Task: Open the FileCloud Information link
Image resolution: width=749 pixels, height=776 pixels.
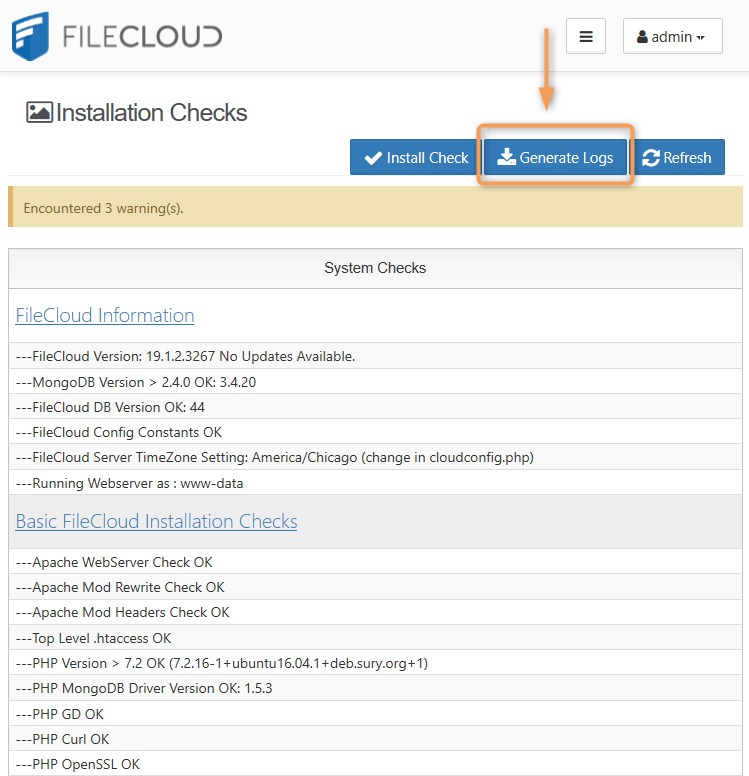Action: [105, 316]
